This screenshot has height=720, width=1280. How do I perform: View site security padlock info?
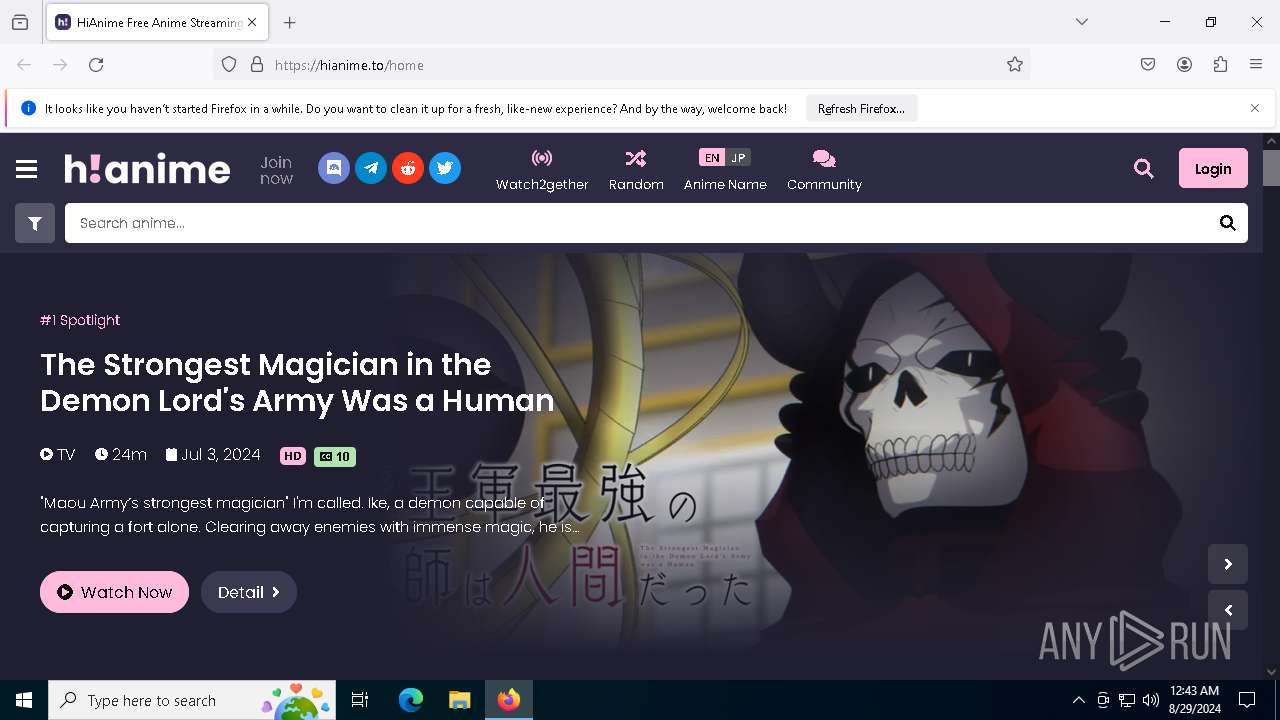[x=257, y=65]
